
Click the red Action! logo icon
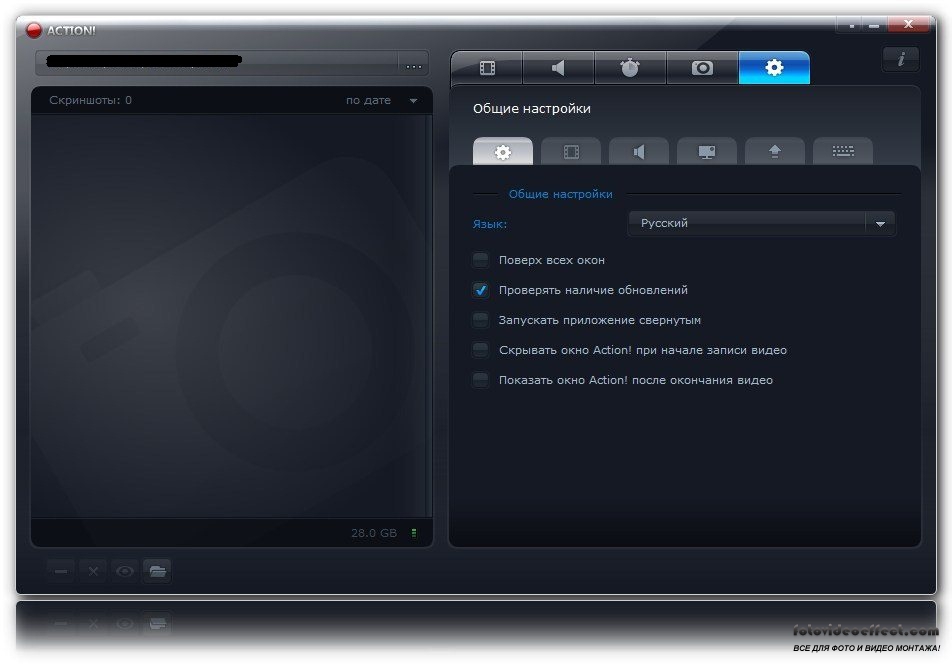pyautogui.click(x=33, y=30)
